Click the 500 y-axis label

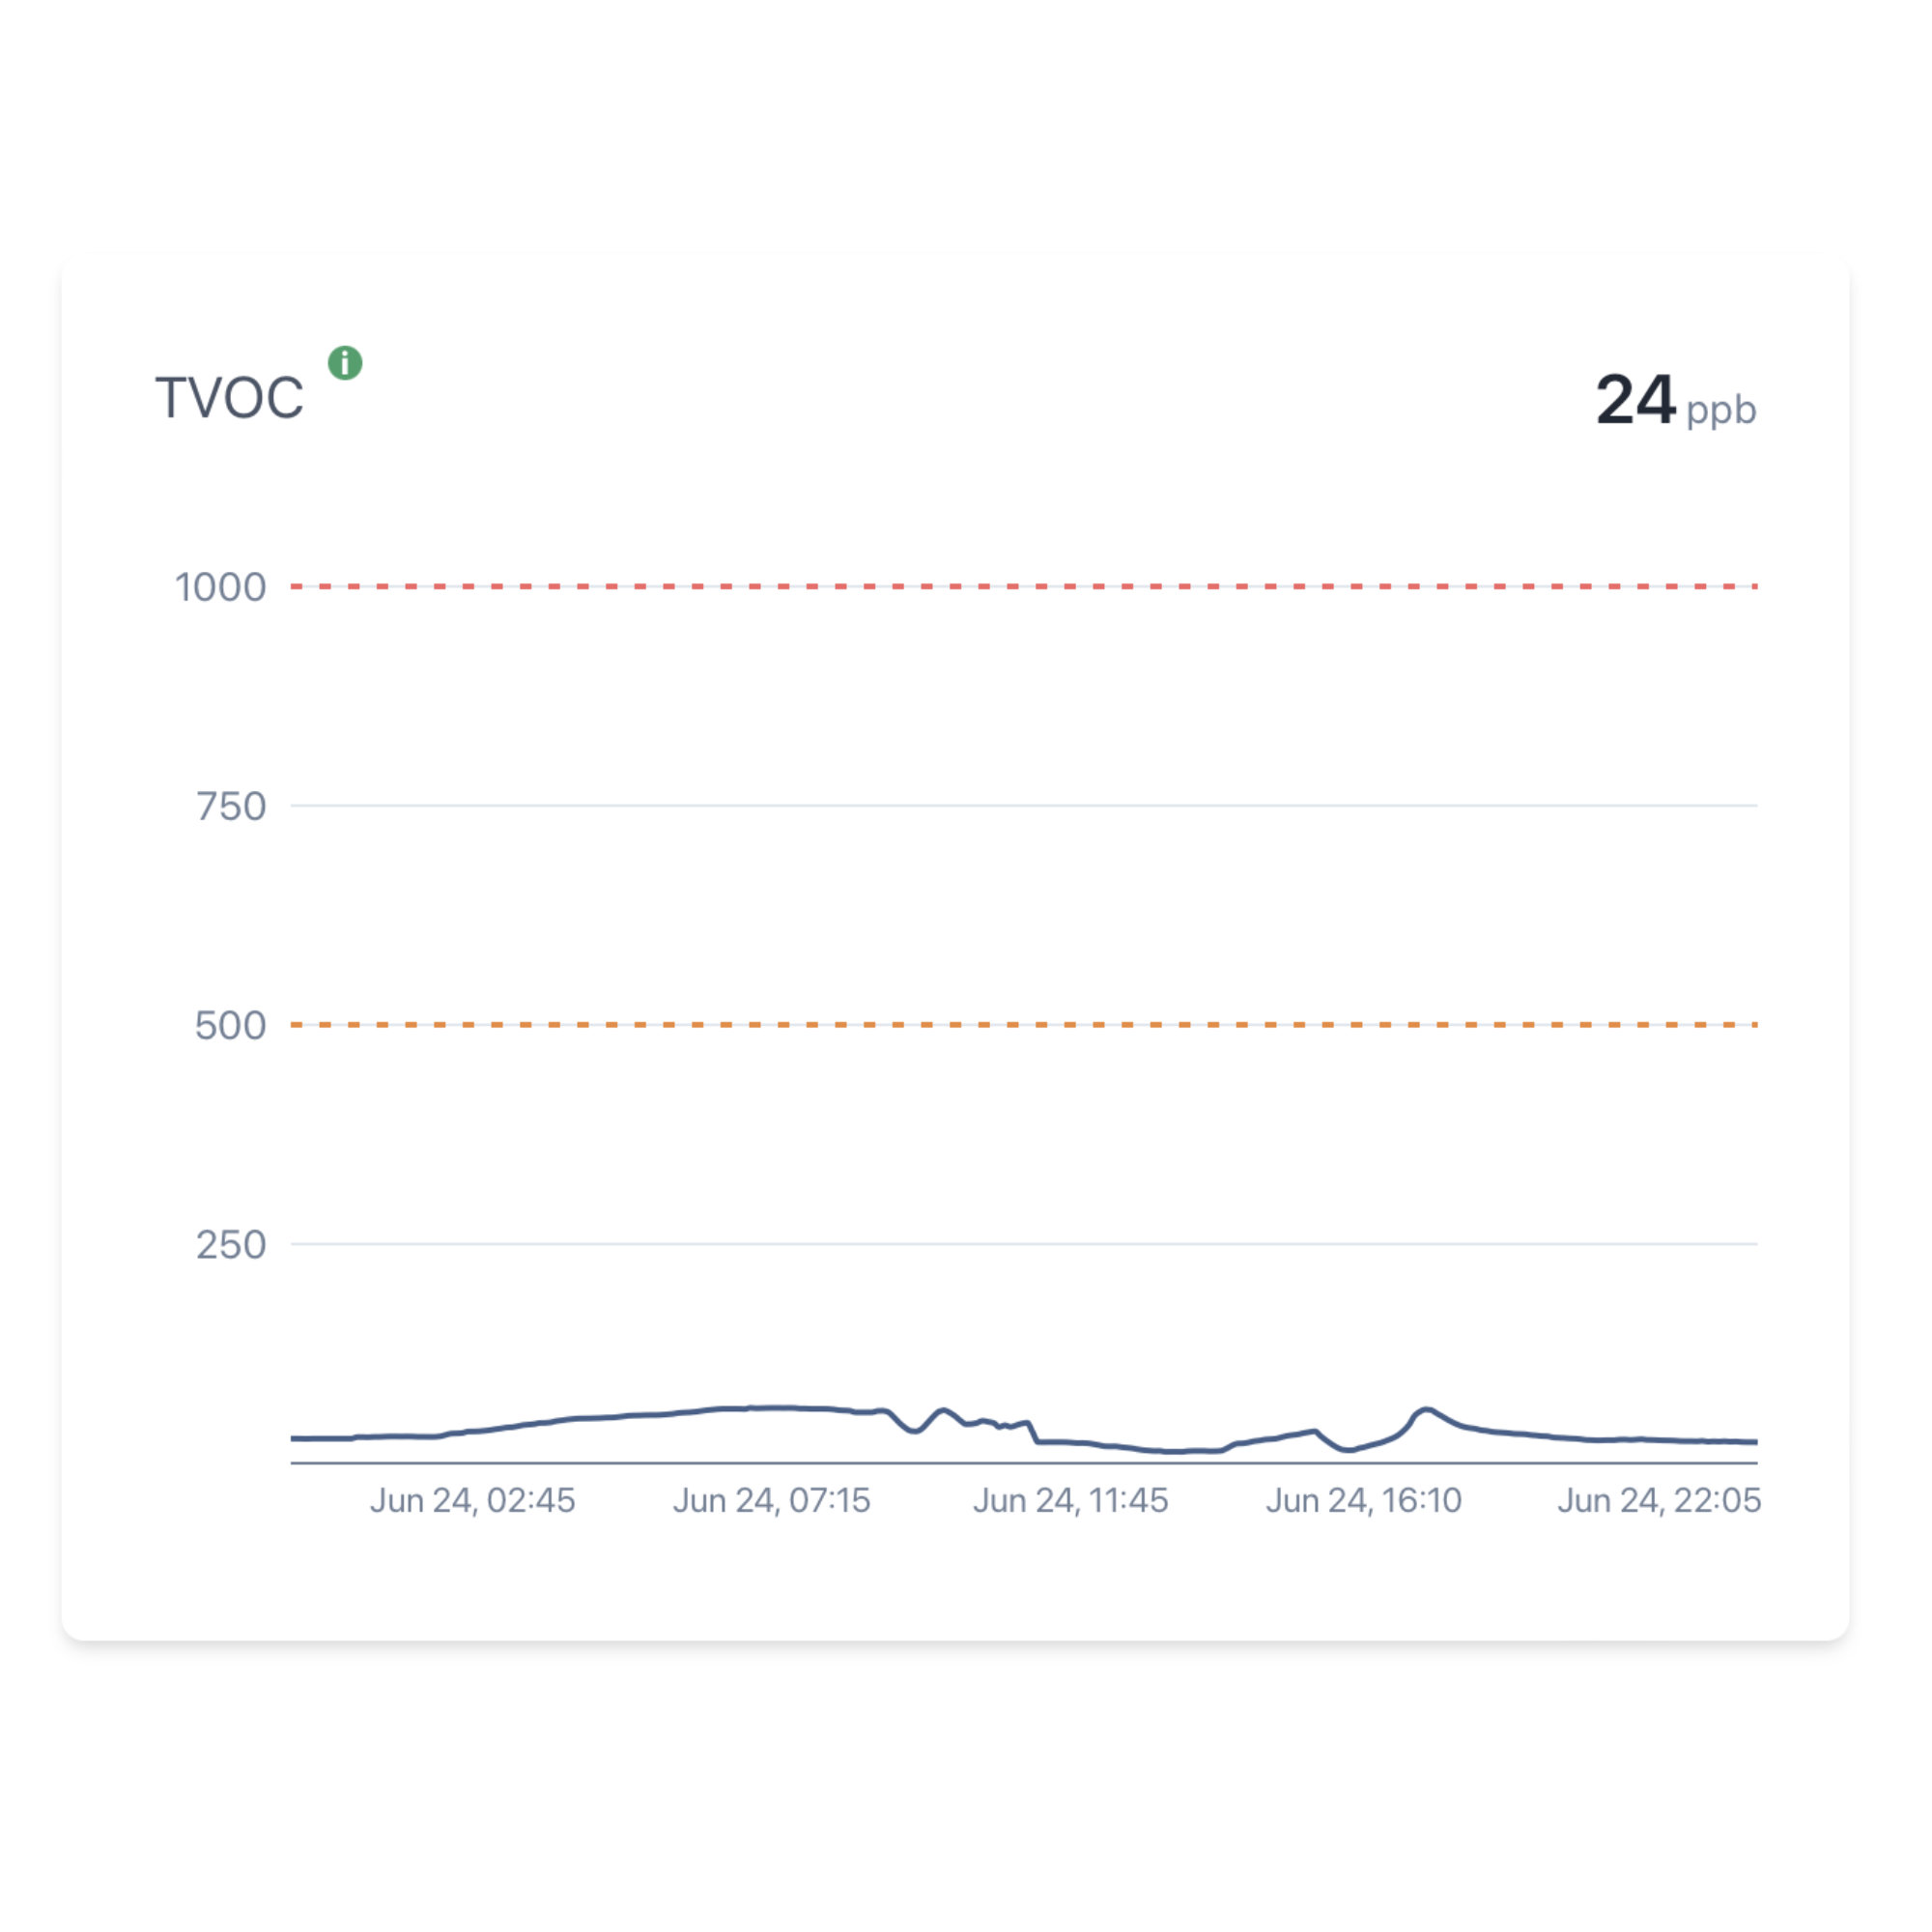(230, 1026)
